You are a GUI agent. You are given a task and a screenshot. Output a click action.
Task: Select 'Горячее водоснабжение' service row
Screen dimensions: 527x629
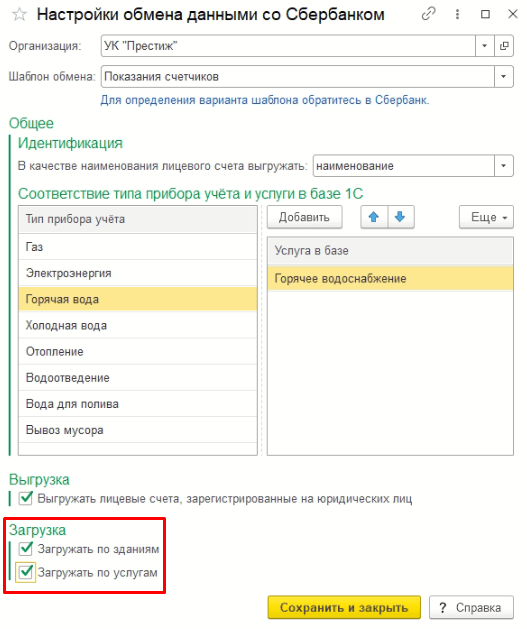click(390, 278)
